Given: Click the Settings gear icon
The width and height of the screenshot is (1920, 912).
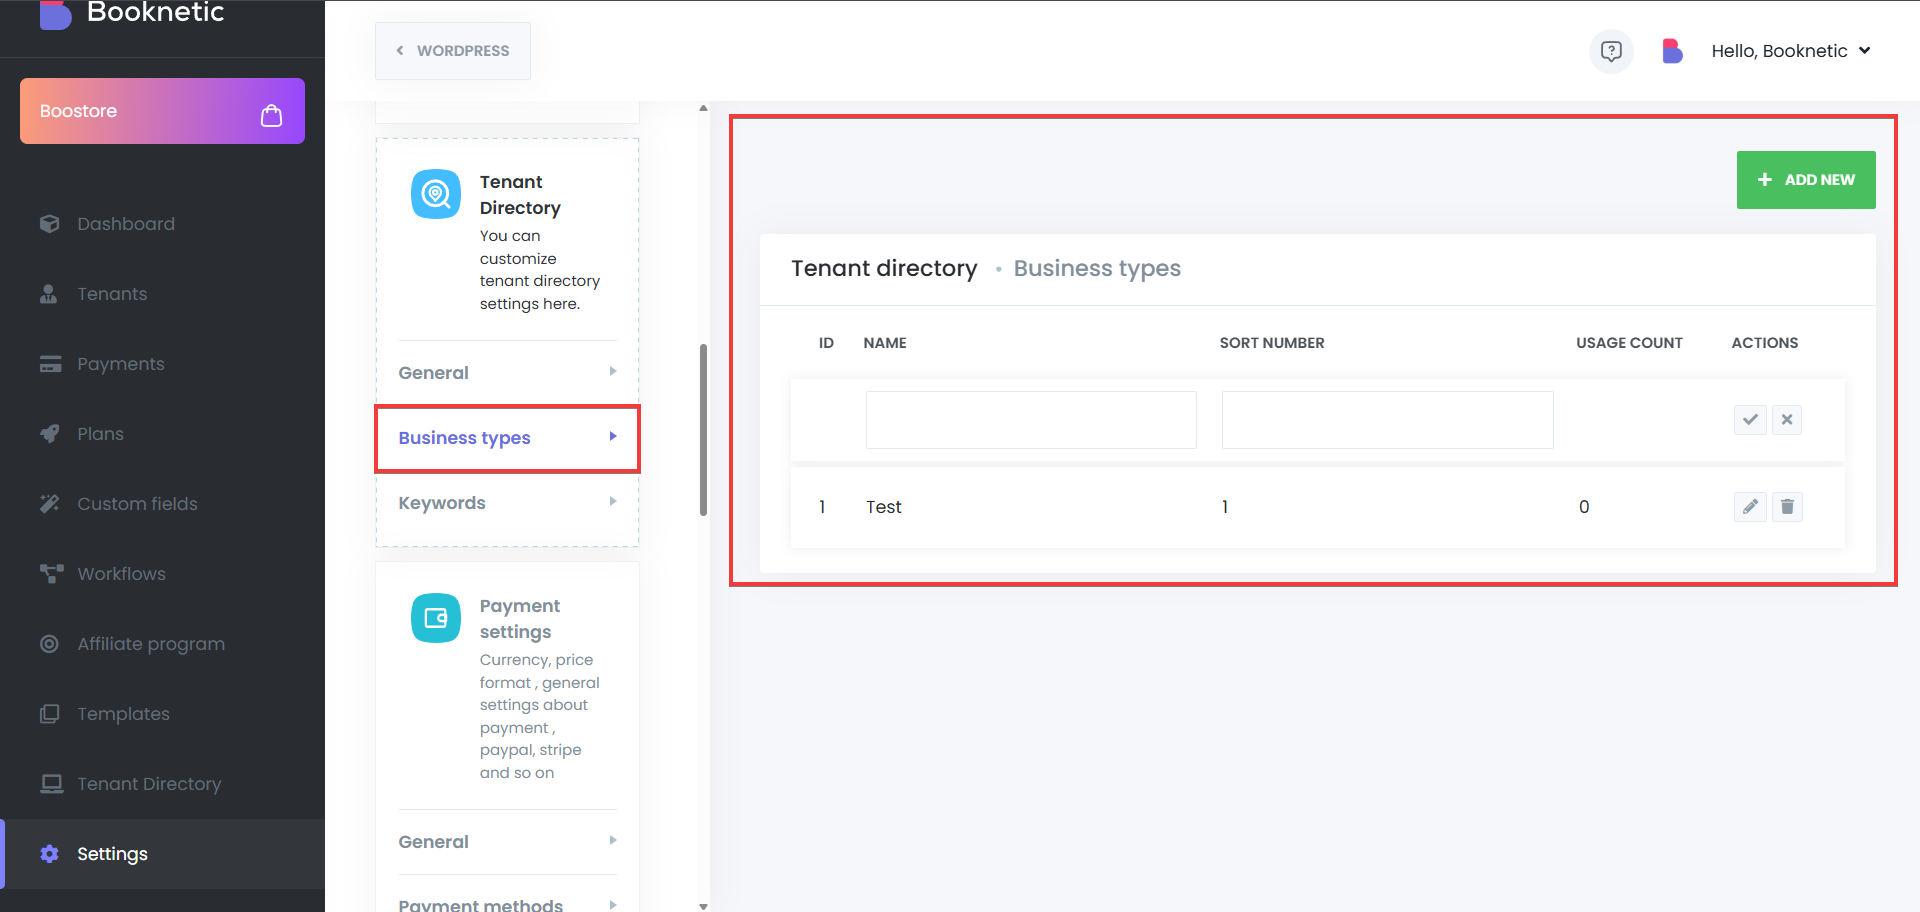Looking at the screenshot, I should [49, 854].
